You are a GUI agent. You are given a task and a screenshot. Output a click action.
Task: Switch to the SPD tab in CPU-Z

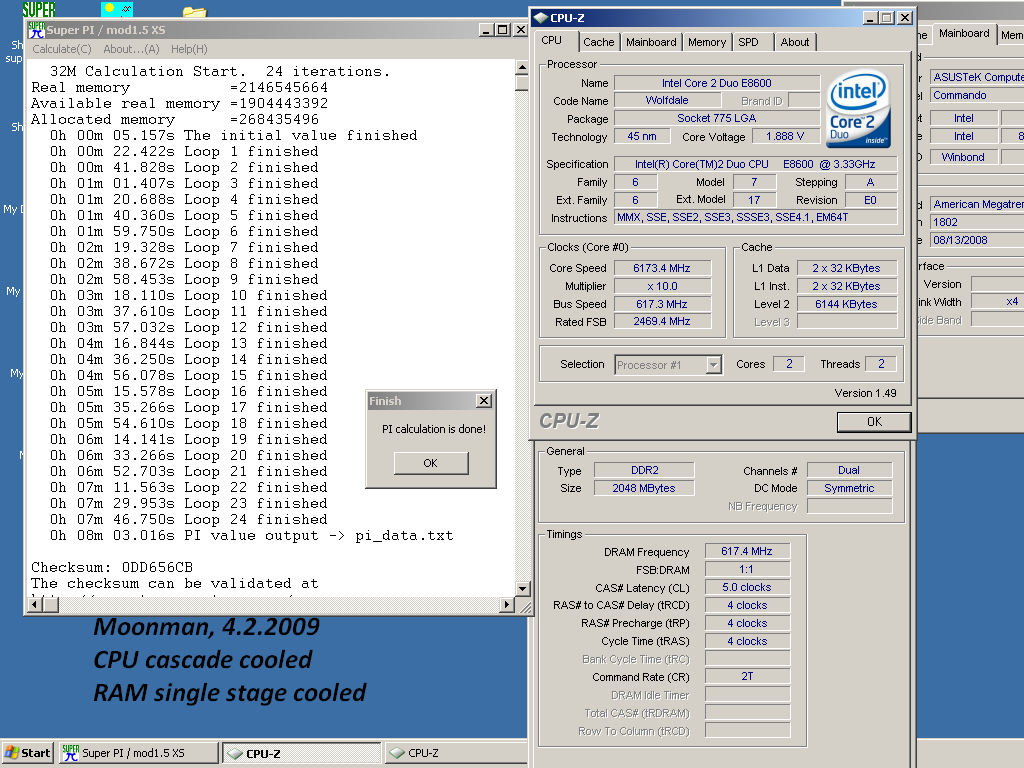pos(748,42)
